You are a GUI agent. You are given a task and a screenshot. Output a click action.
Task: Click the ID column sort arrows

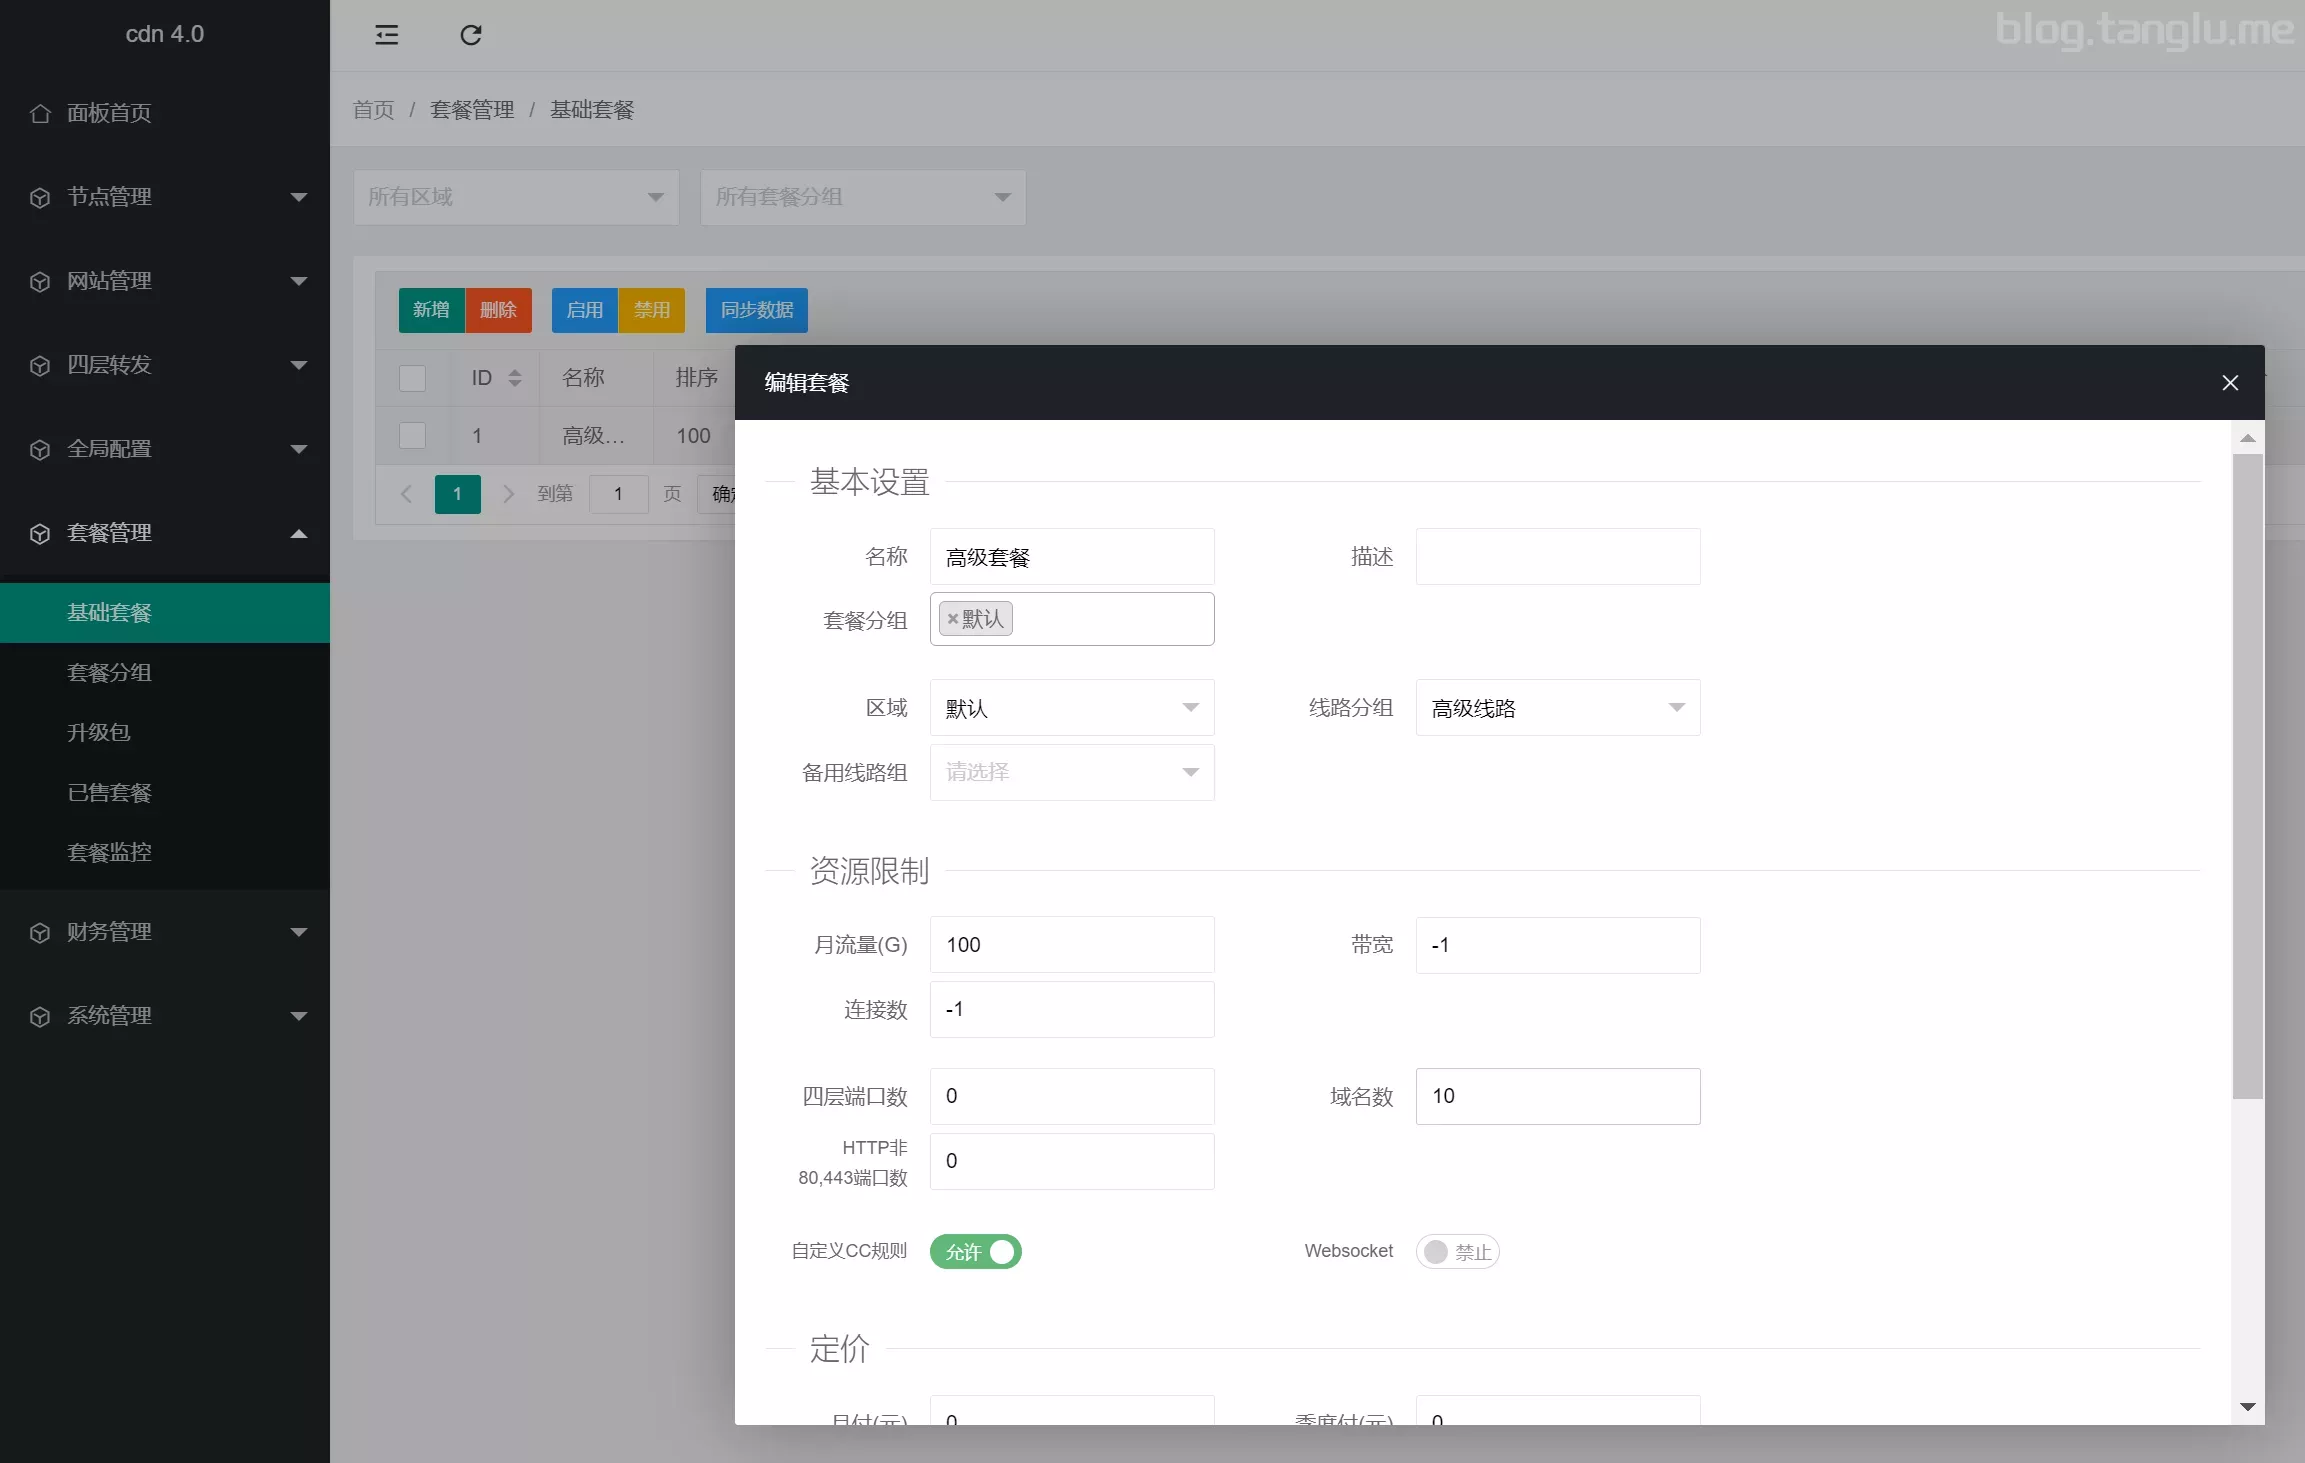515,378
